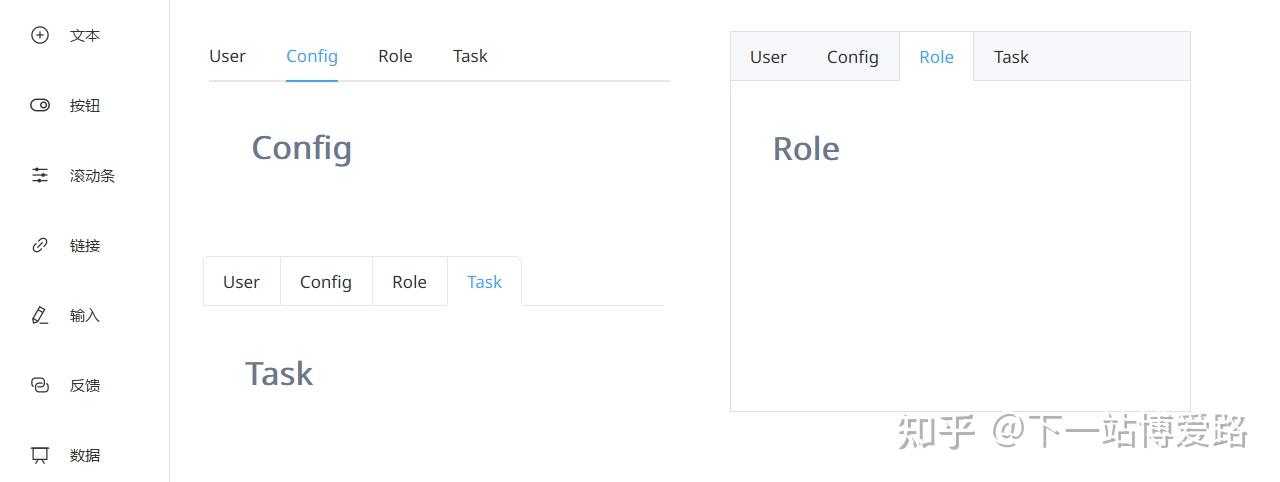Image resolution: width=1280 pixels, height=482 pixels.
Task: Click the large Task heading text
Action: tap(279, 374)
